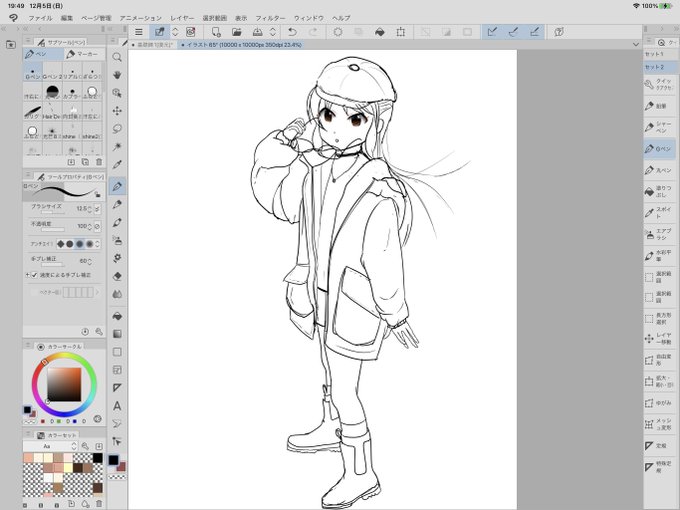Choose 丸ペン in quick access
680x510 pixels.
click(659, 170)
